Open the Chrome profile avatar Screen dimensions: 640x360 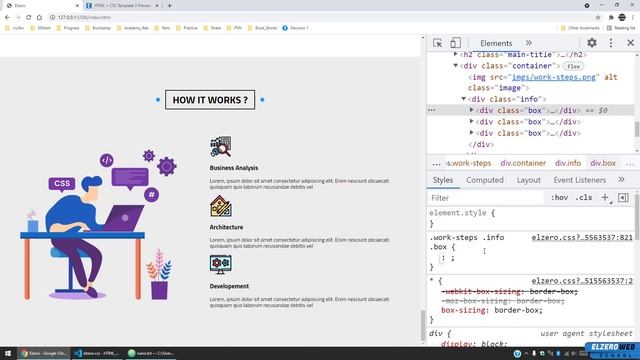click(x=622, y=17)
